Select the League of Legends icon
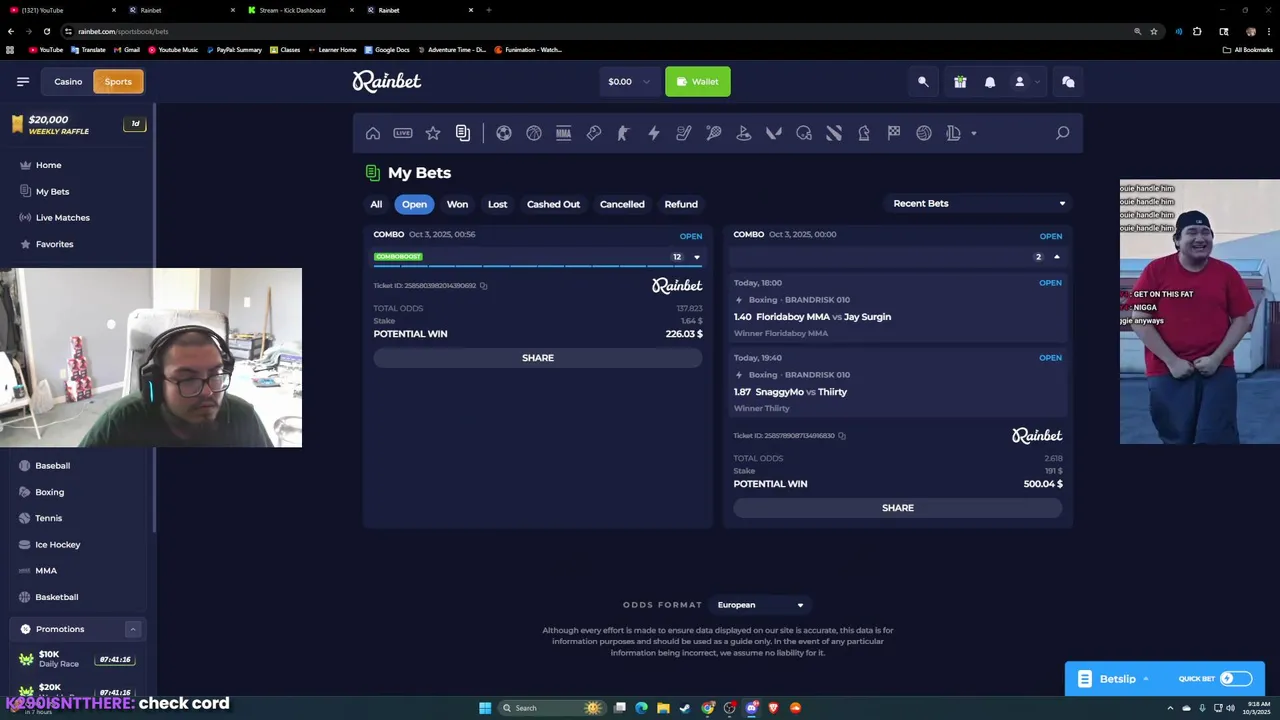The height and width of the screenshot is (720, 1280). pos(953,133)
